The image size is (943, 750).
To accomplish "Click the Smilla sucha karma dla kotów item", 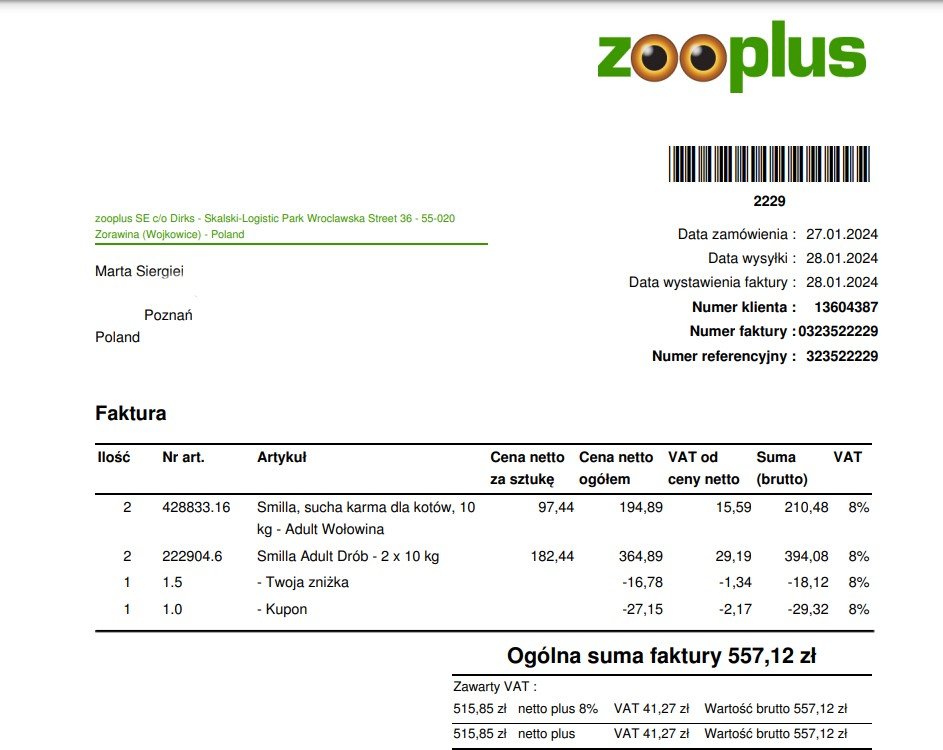I will point(366,518).
